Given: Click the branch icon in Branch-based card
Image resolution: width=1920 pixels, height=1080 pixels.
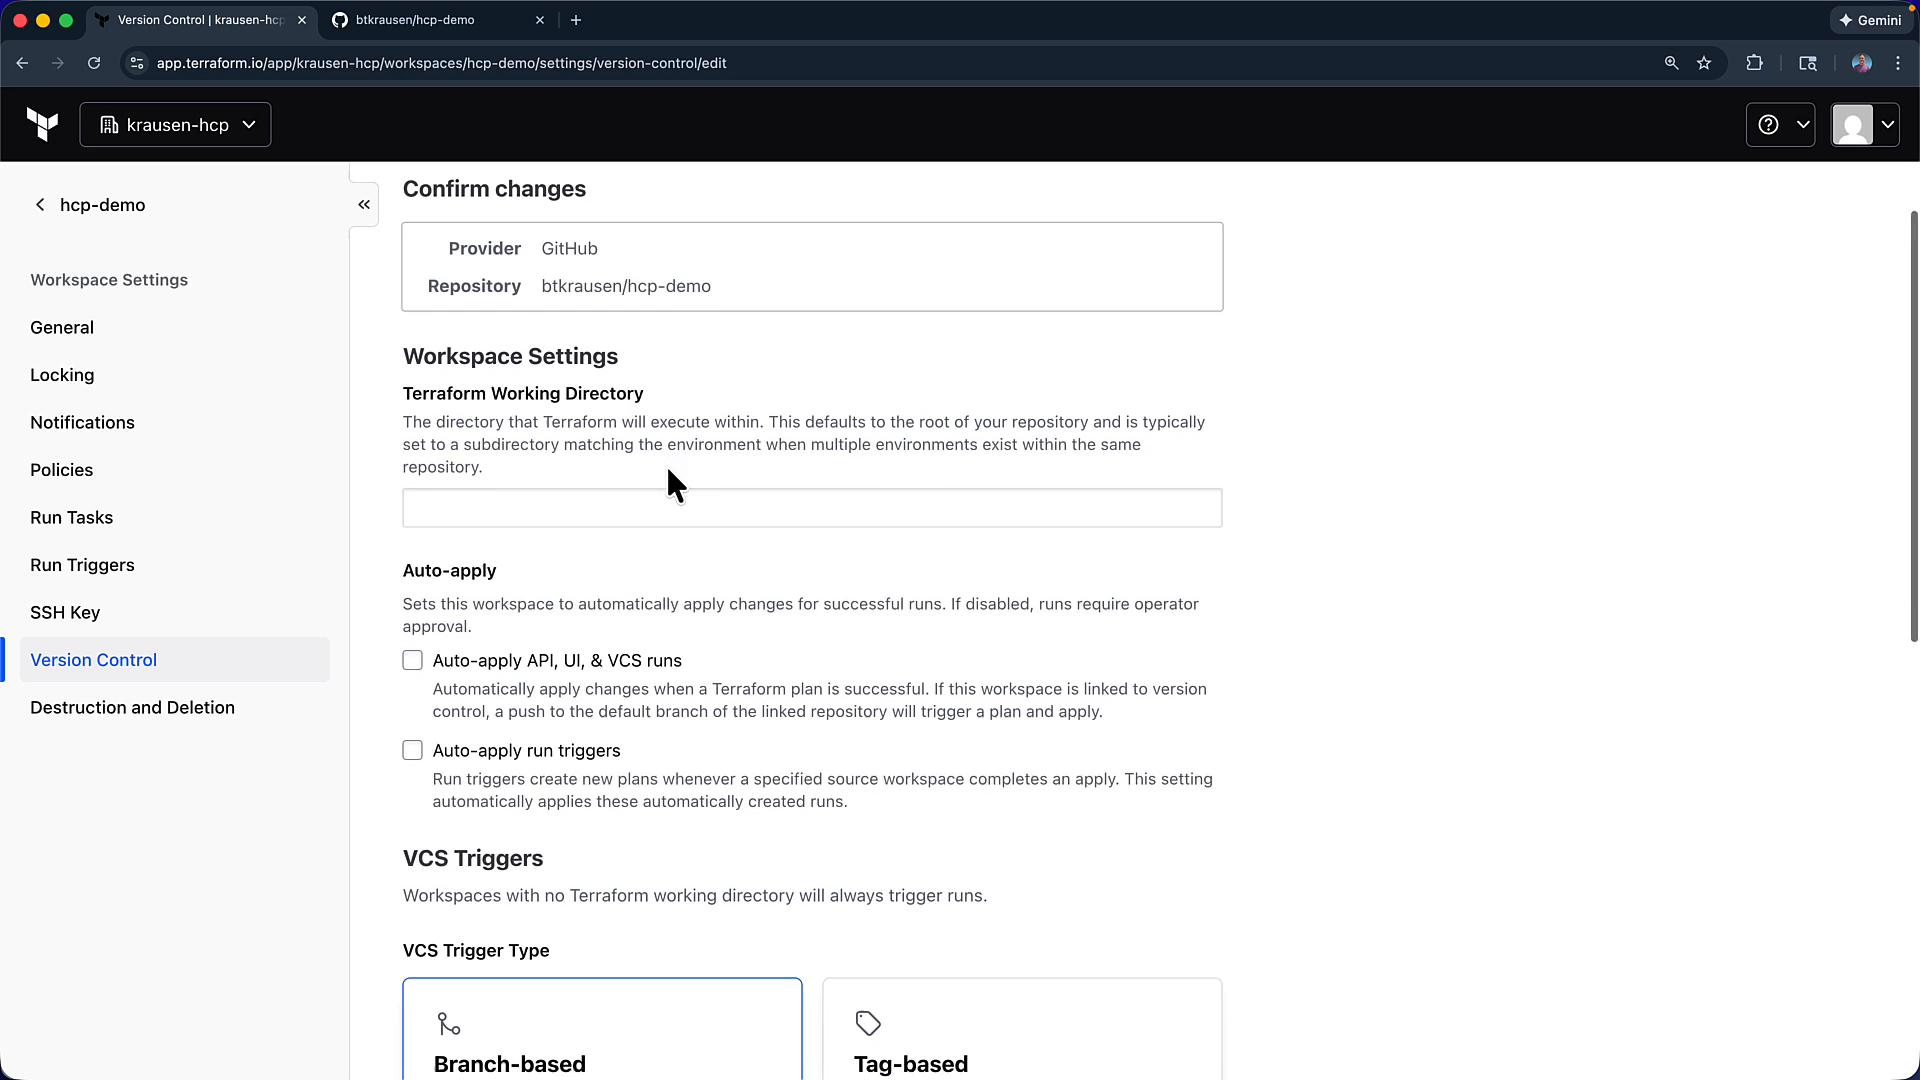Looking at the screenshot, I should click(x=449, y=1024).
